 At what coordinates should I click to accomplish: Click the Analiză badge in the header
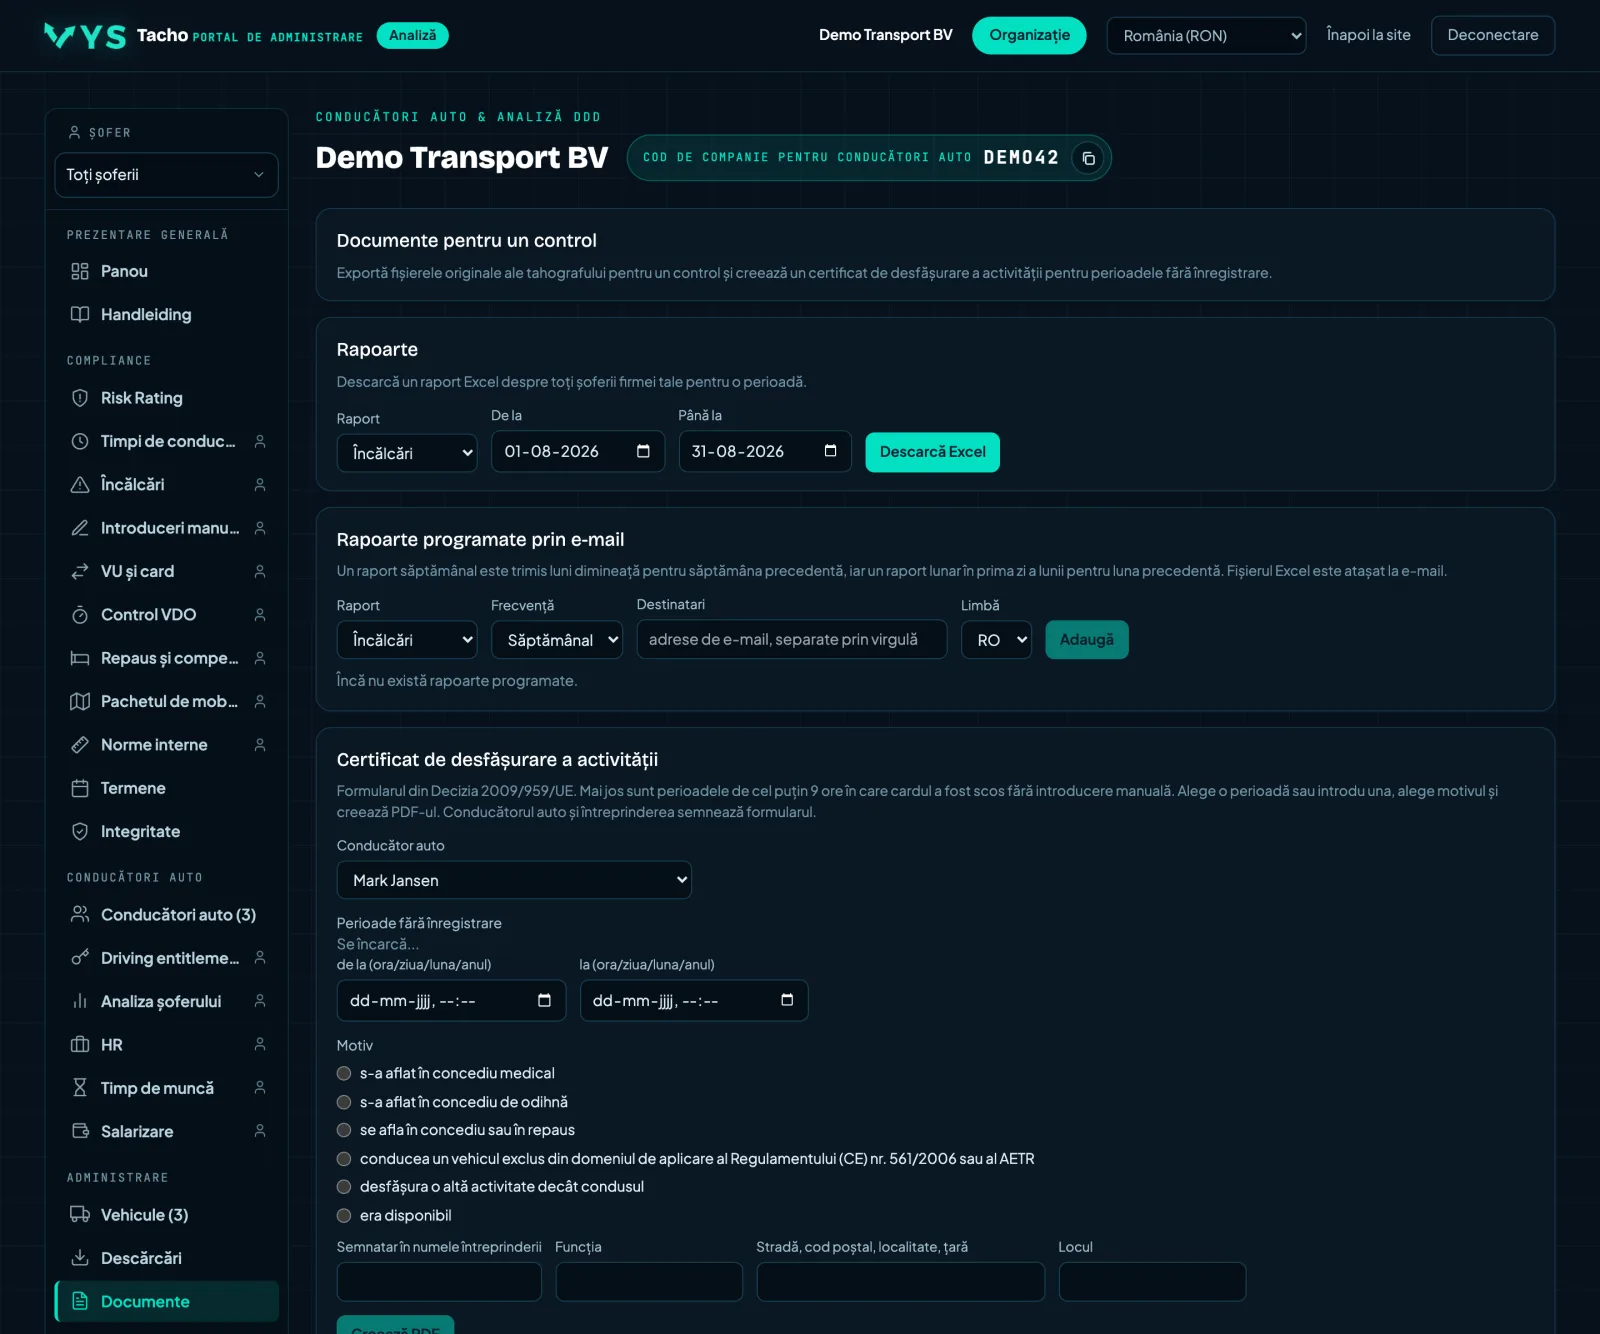tap(412, 35)
